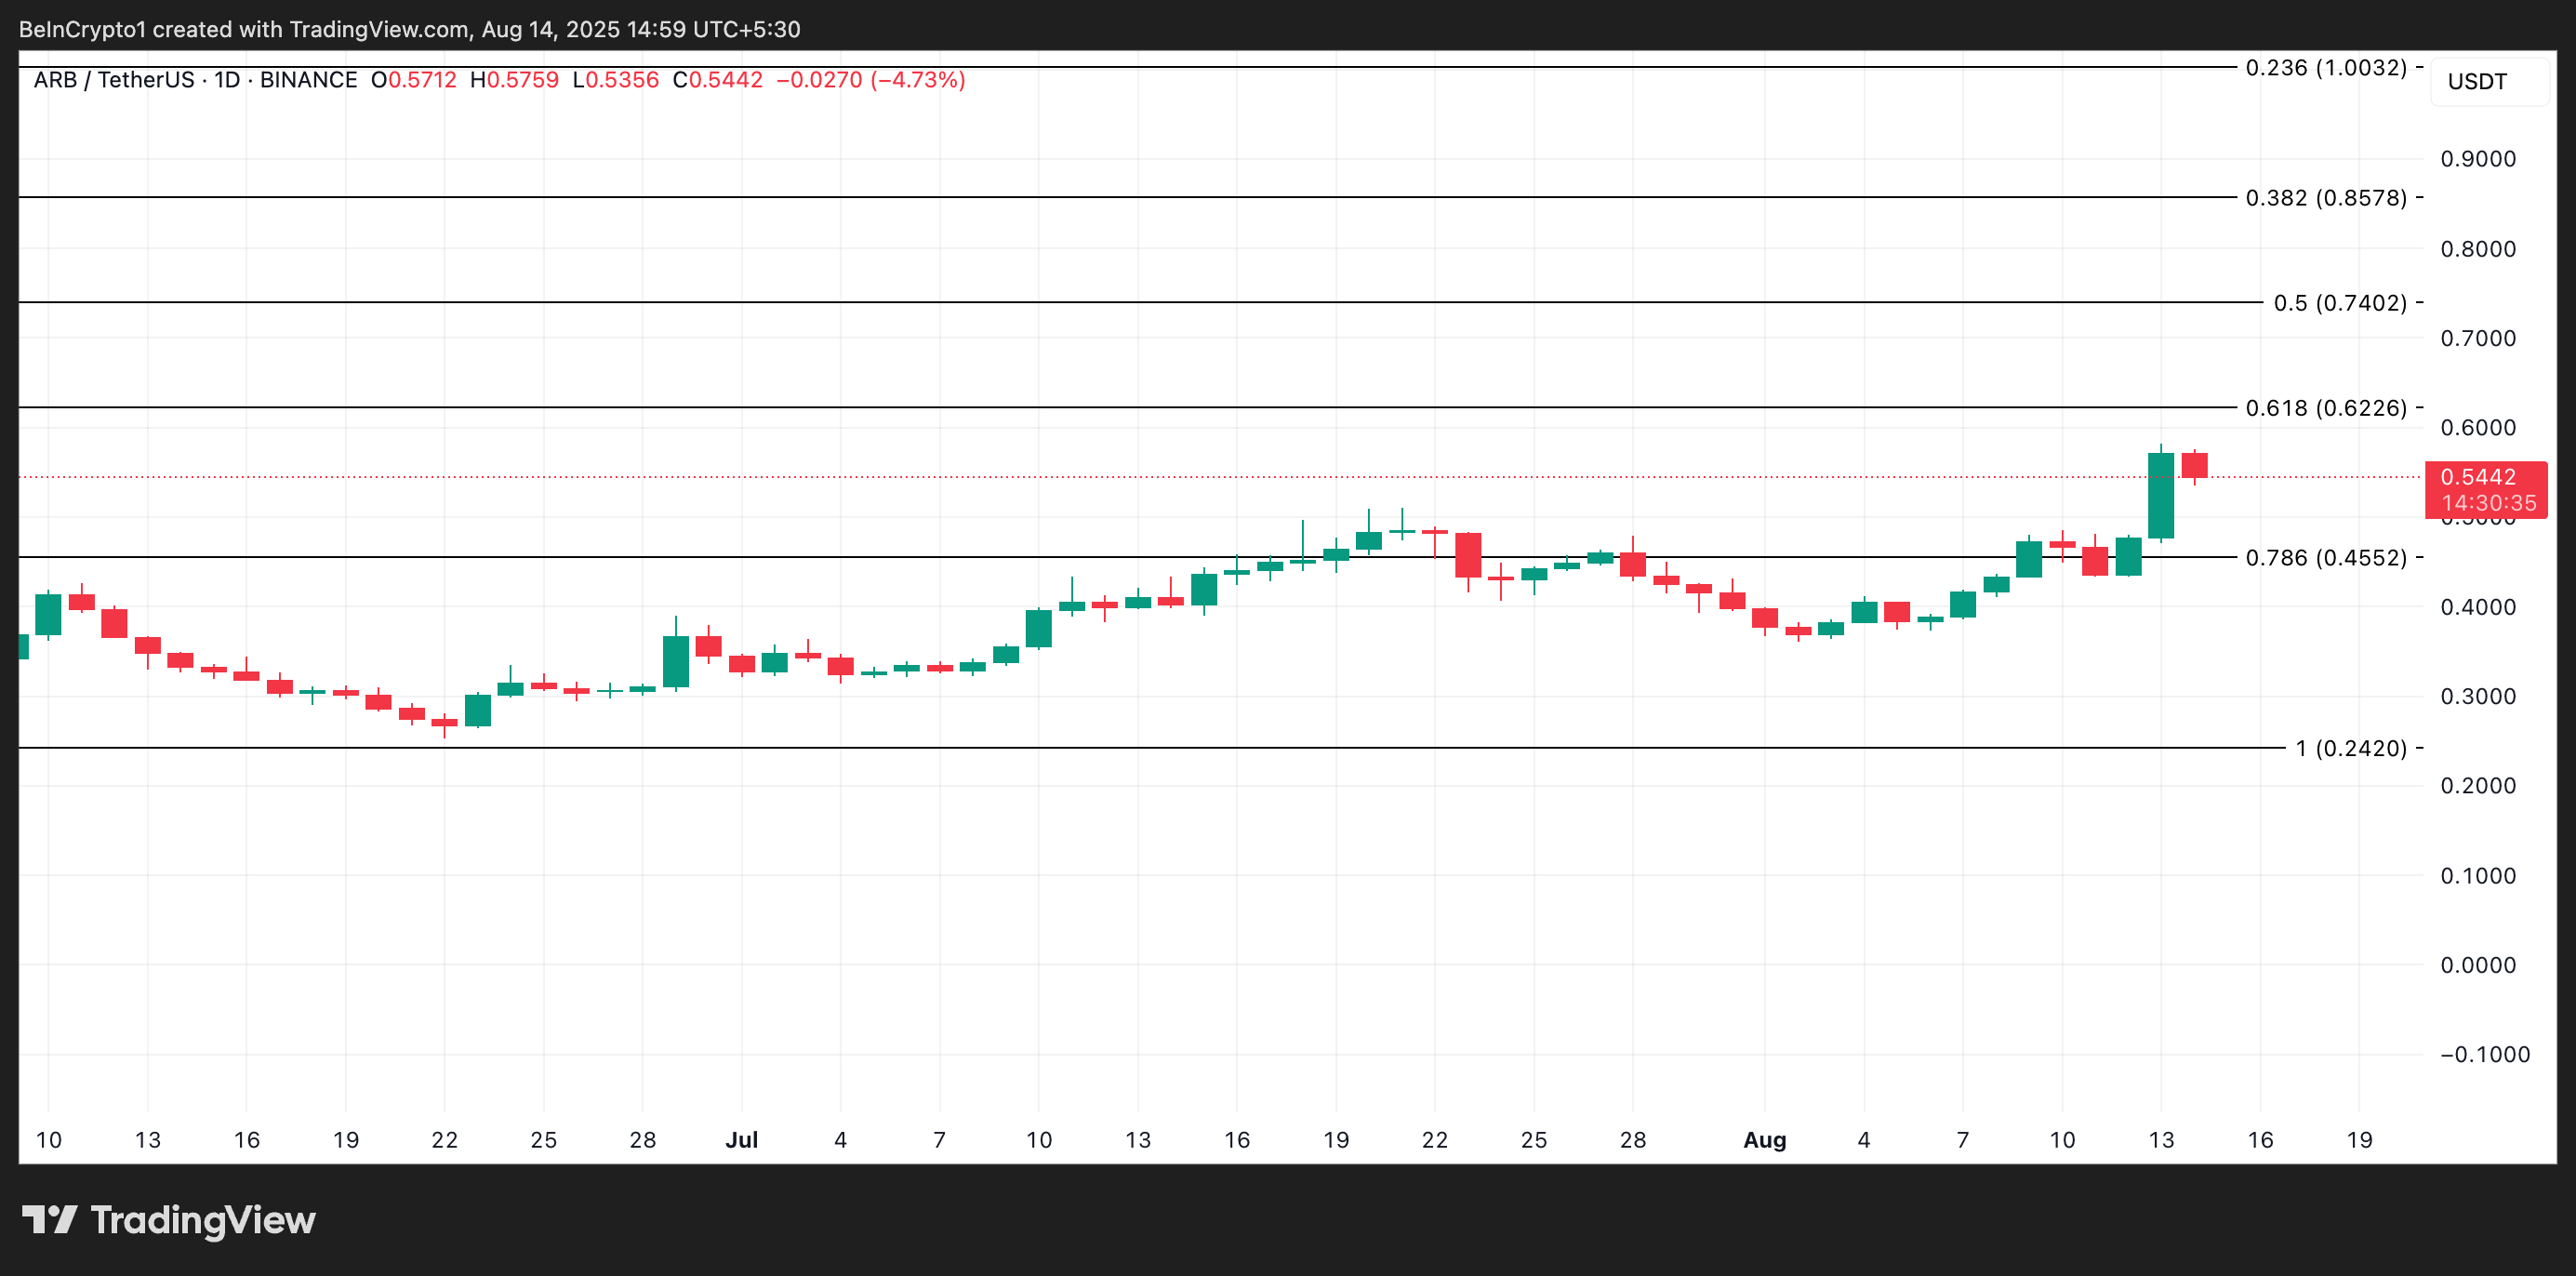Screen dimensions: 2576x1276
Task: Click the 0.618 (0.6226) Fibonacci level label
Action: tap(2326, 408)
